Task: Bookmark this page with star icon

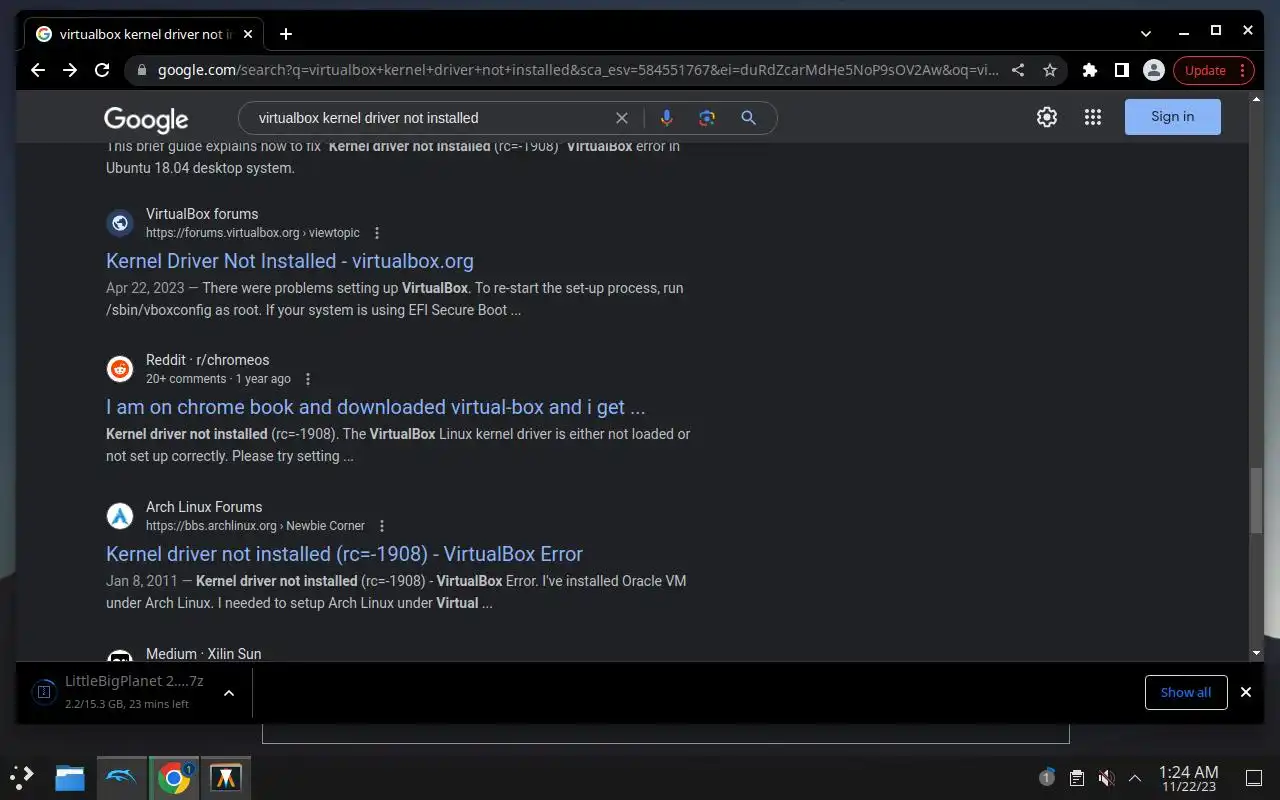Action: coord(1049,70)
